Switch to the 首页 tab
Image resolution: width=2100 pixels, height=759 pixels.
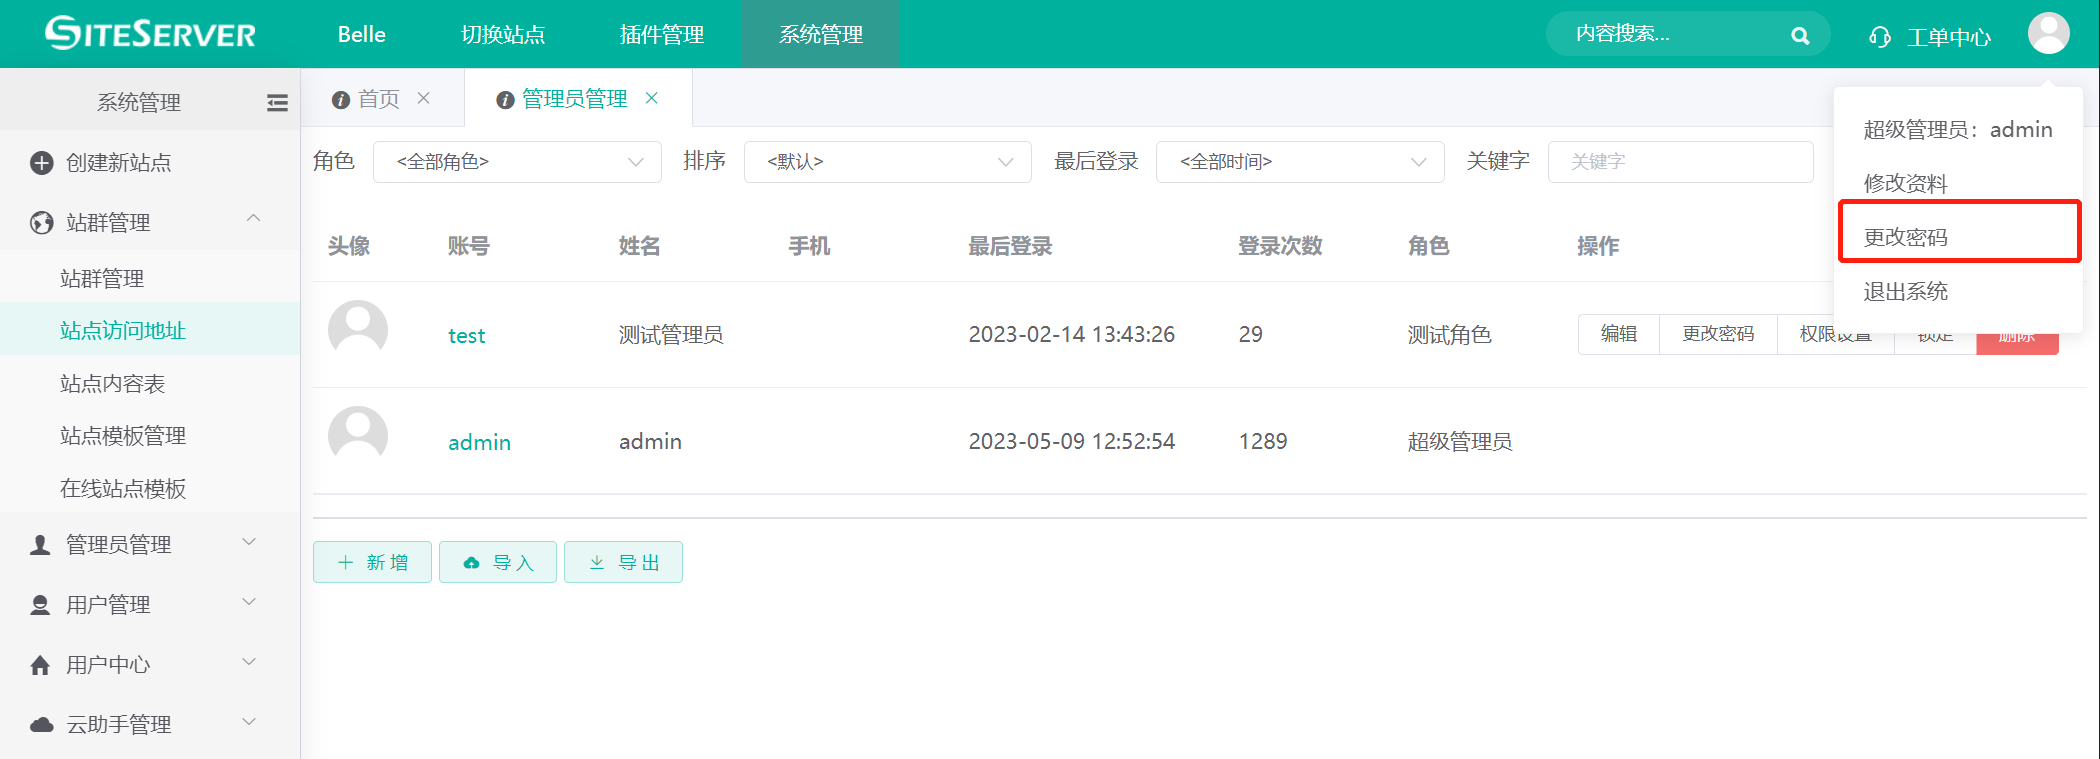pos(379,99)
